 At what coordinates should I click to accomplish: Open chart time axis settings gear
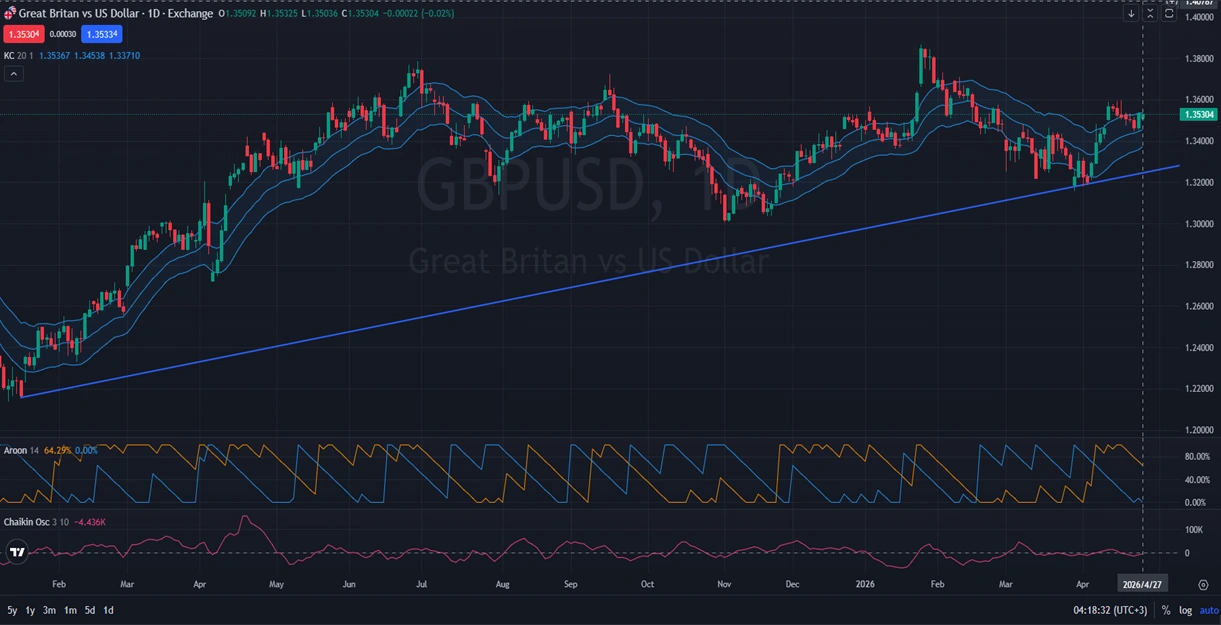1203,584
